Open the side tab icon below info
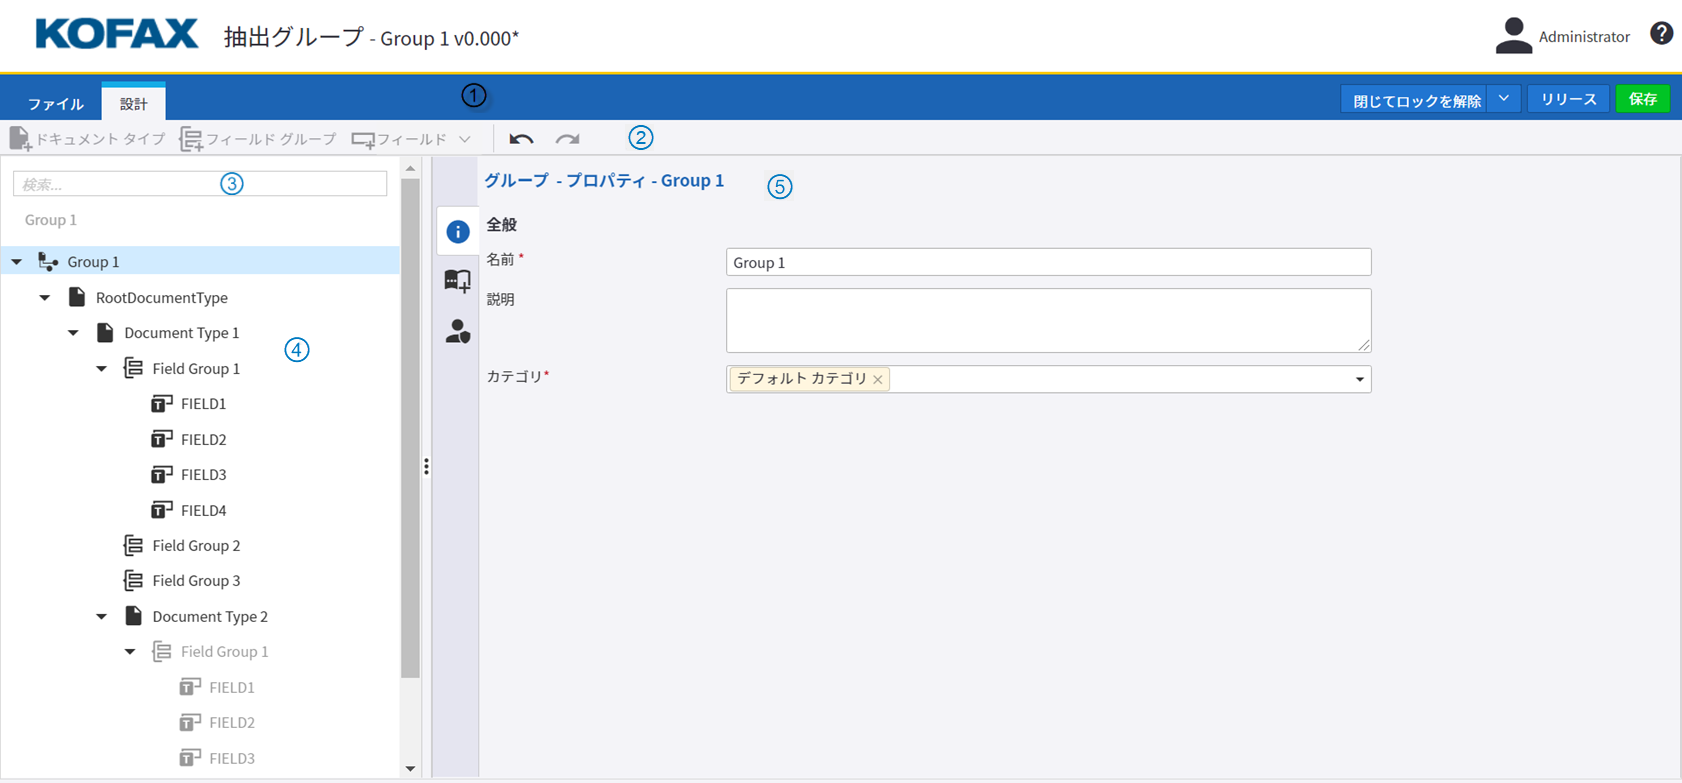The height and width of the screenshot is (783, 1682). tap(458, 282)
